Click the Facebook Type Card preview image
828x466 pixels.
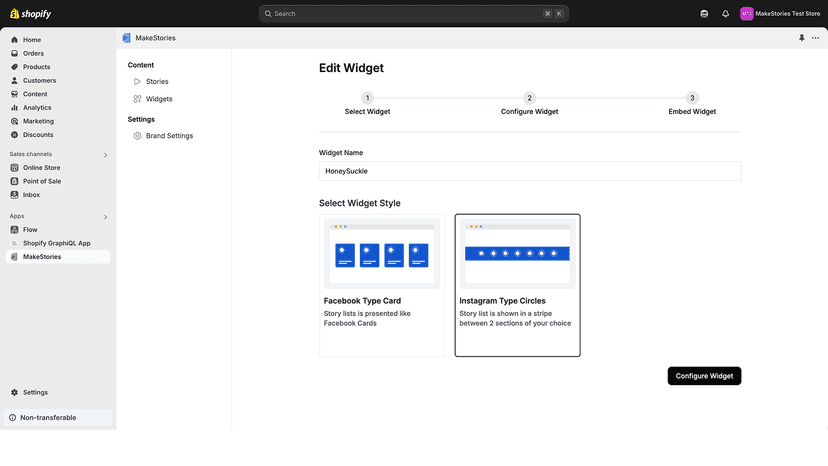click(x=382, y=254)
